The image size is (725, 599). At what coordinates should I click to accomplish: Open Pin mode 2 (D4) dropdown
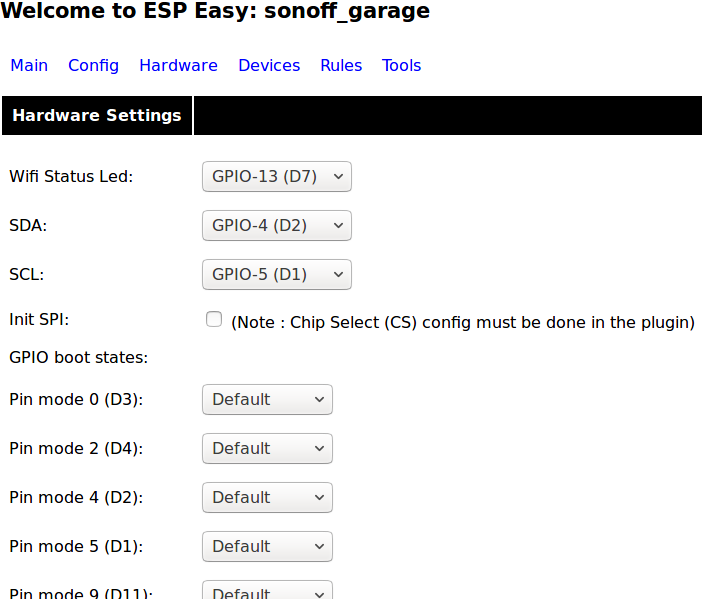point(267,449)
